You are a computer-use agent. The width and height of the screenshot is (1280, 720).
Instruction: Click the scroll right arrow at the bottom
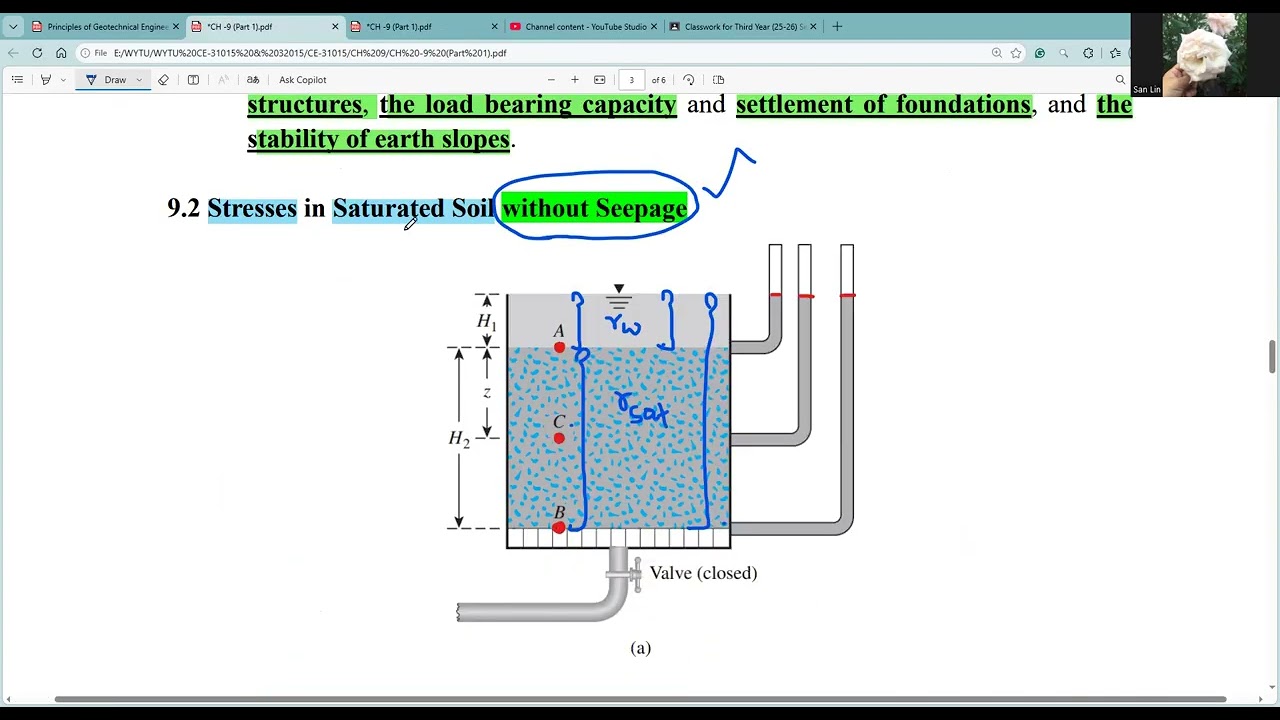point(1261,699)
